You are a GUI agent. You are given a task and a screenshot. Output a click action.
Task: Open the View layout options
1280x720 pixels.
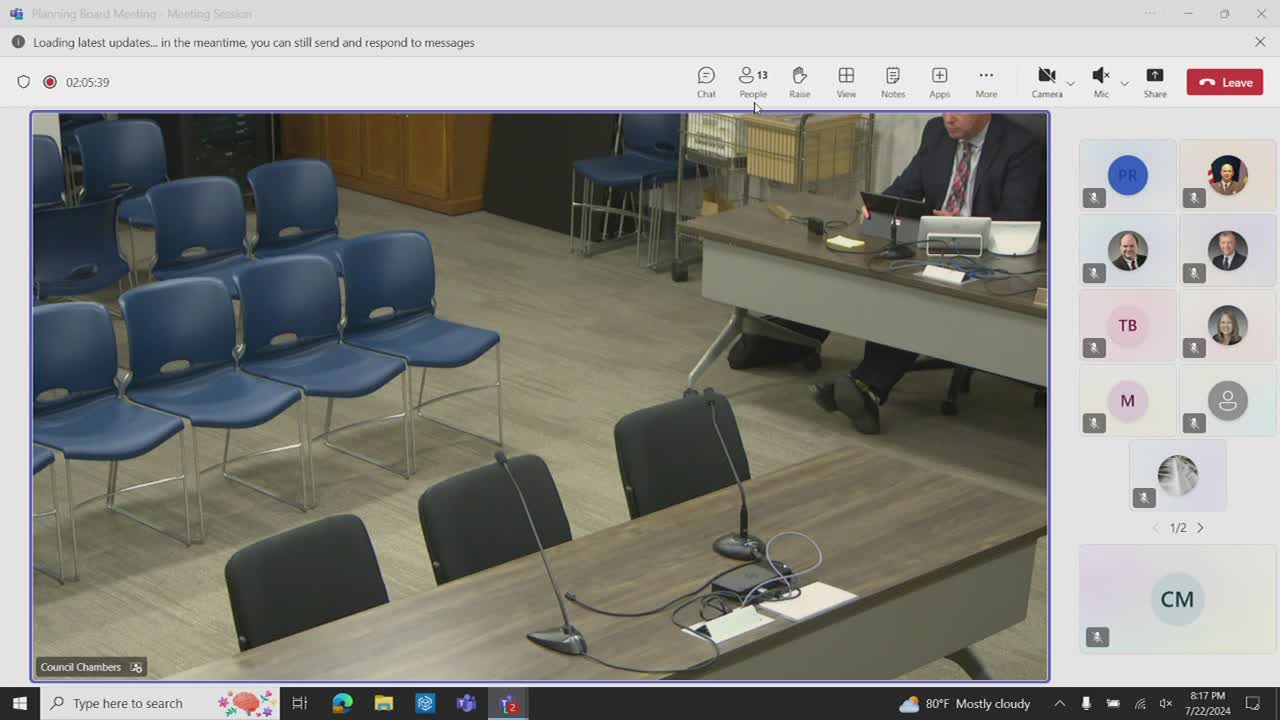pos(846,82)
